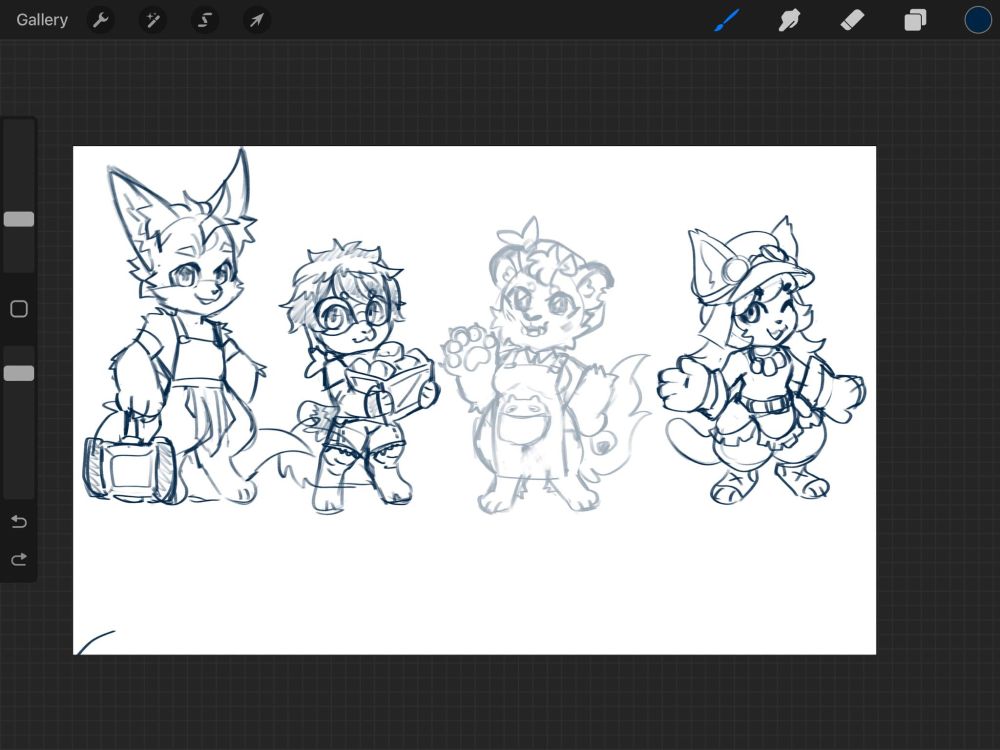Tap the cat character wearing a hat

point(762,360)
